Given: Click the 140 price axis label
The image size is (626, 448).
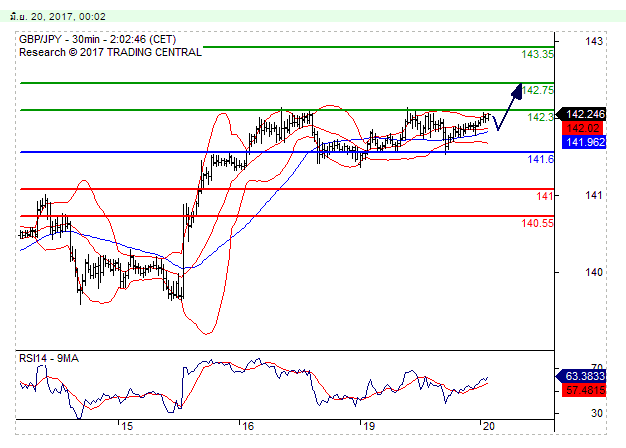Looking at the screenshot, I should (594, 272).
